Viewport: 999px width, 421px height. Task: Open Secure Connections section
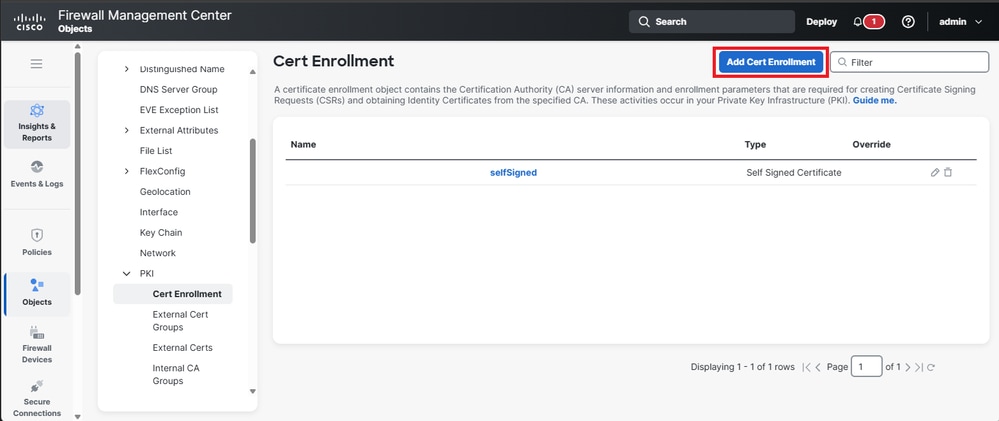coord(37,397)
